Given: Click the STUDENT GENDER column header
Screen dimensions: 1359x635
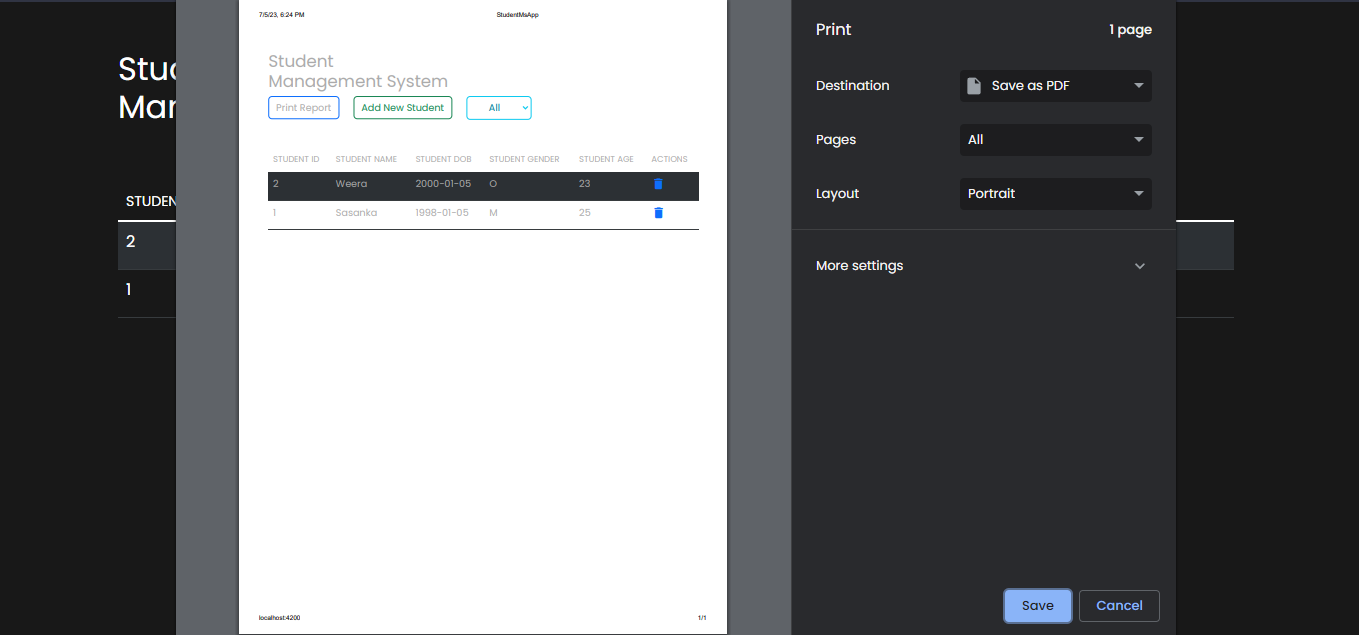Looking at the screenshot, I should click(x=524, y=160).
